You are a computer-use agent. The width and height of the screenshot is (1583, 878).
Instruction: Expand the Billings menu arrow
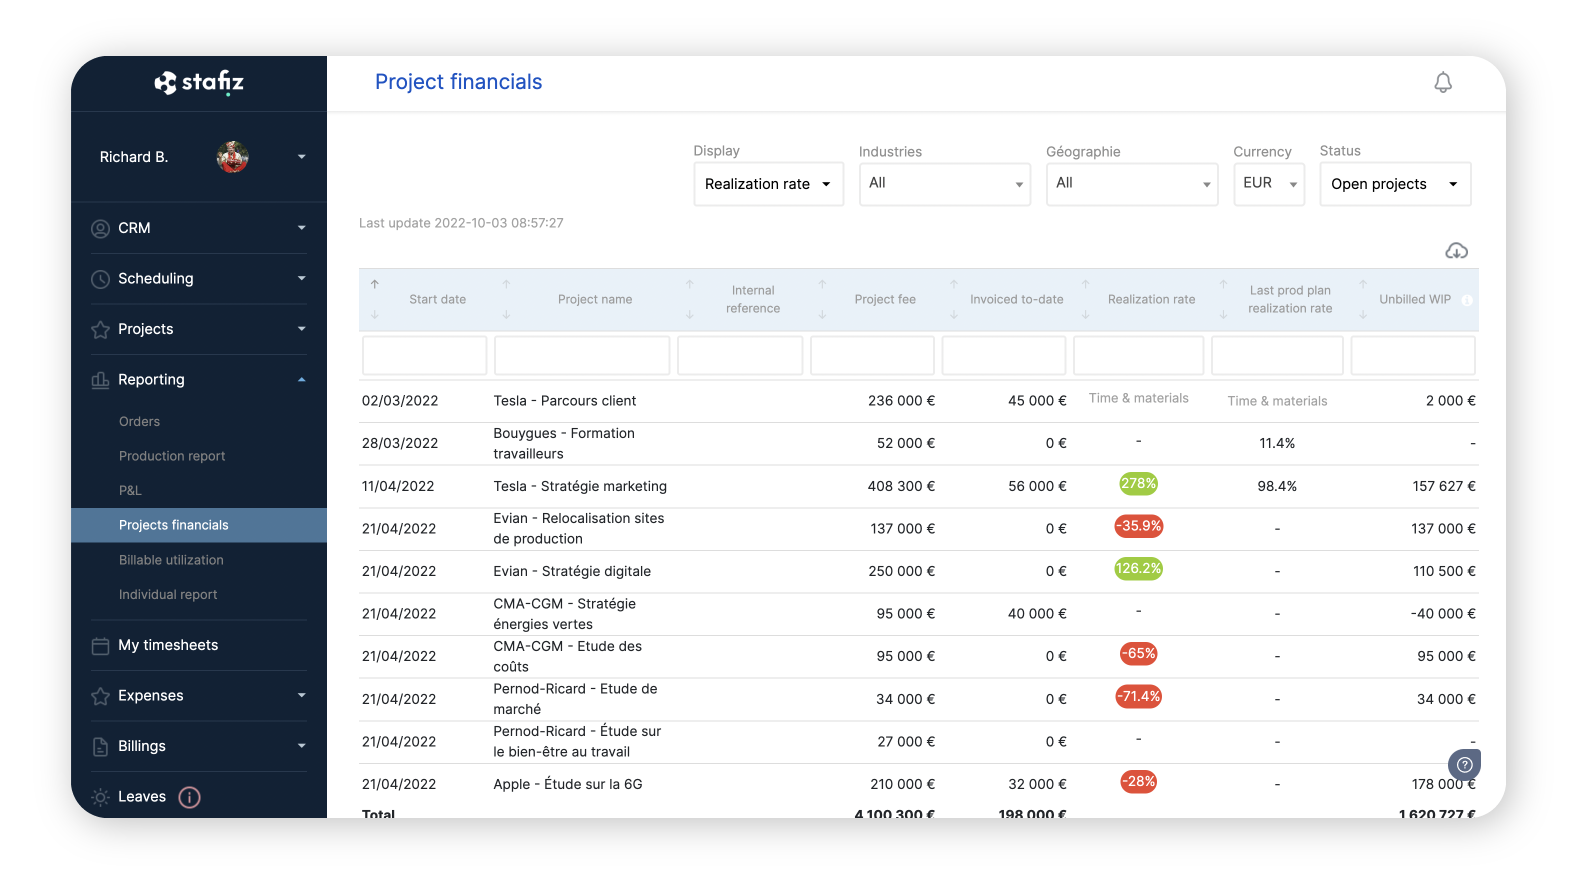click(301, 746)
